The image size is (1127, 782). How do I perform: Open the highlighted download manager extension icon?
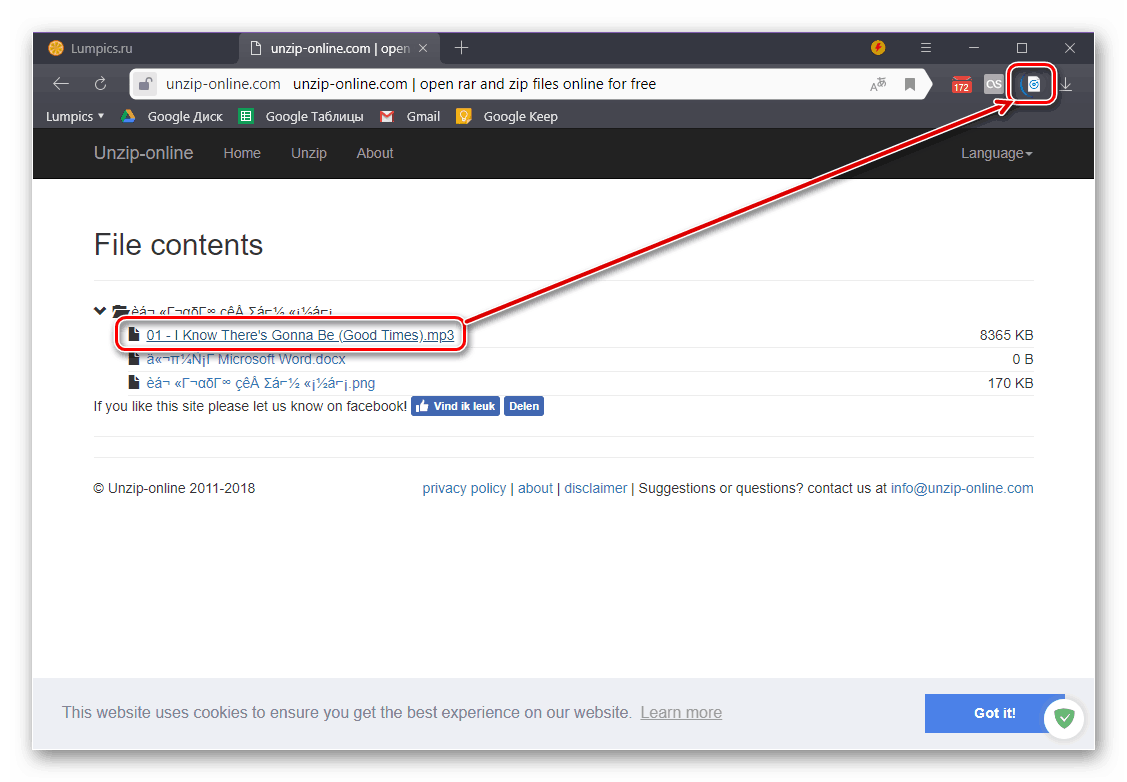[x=1032, y=84]
